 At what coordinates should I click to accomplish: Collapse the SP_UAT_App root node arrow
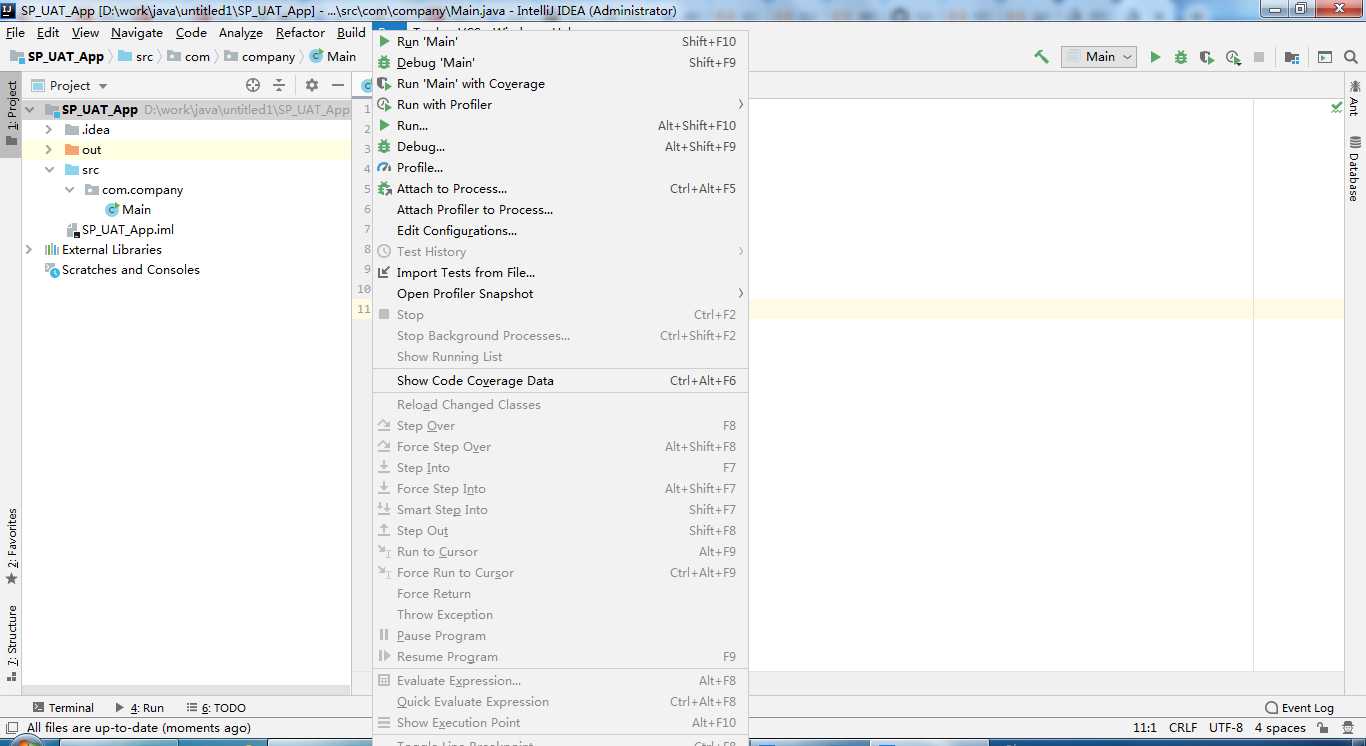[x=30, y=109]
